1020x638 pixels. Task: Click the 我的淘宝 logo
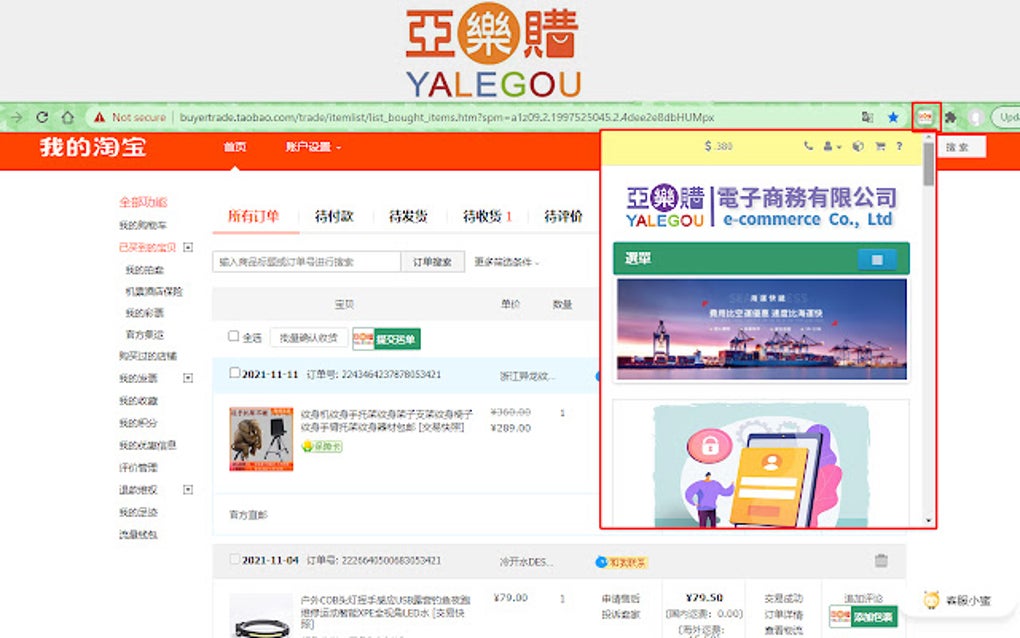92,147
